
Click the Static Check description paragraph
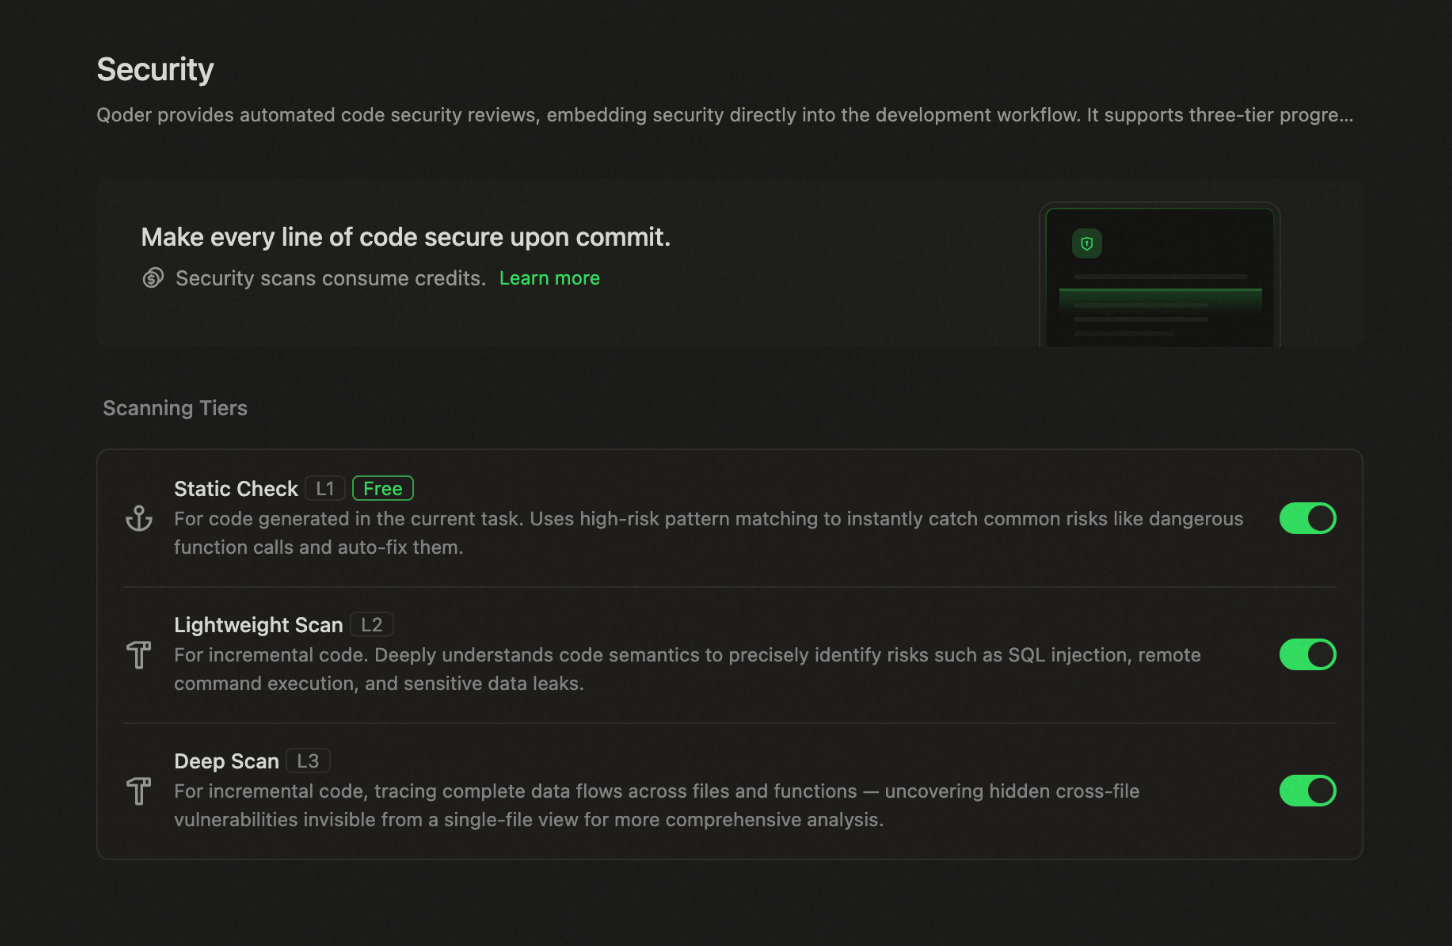point(709,533)
